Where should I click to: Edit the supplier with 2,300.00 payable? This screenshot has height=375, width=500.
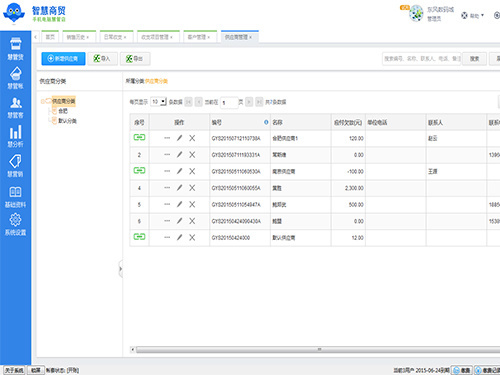[179, 188]
